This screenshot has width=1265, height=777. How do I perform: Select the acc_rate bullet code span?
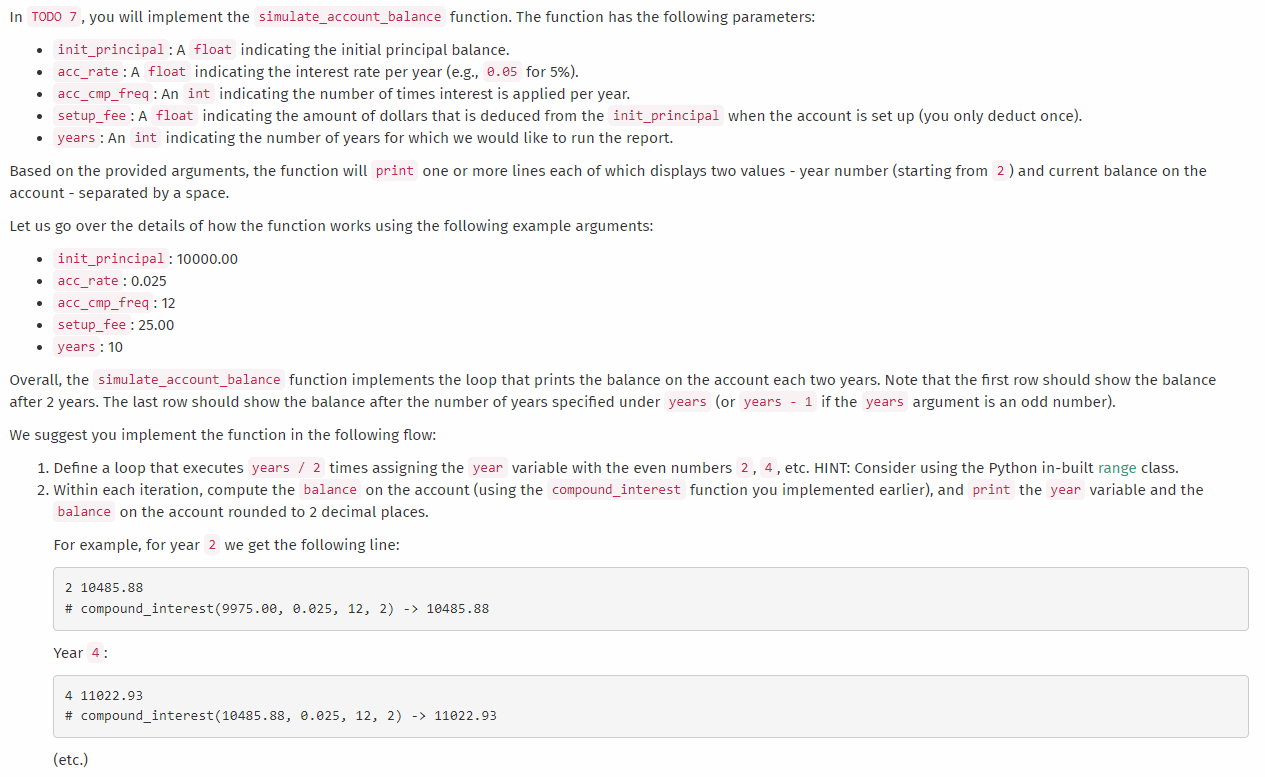pos(87,71)
